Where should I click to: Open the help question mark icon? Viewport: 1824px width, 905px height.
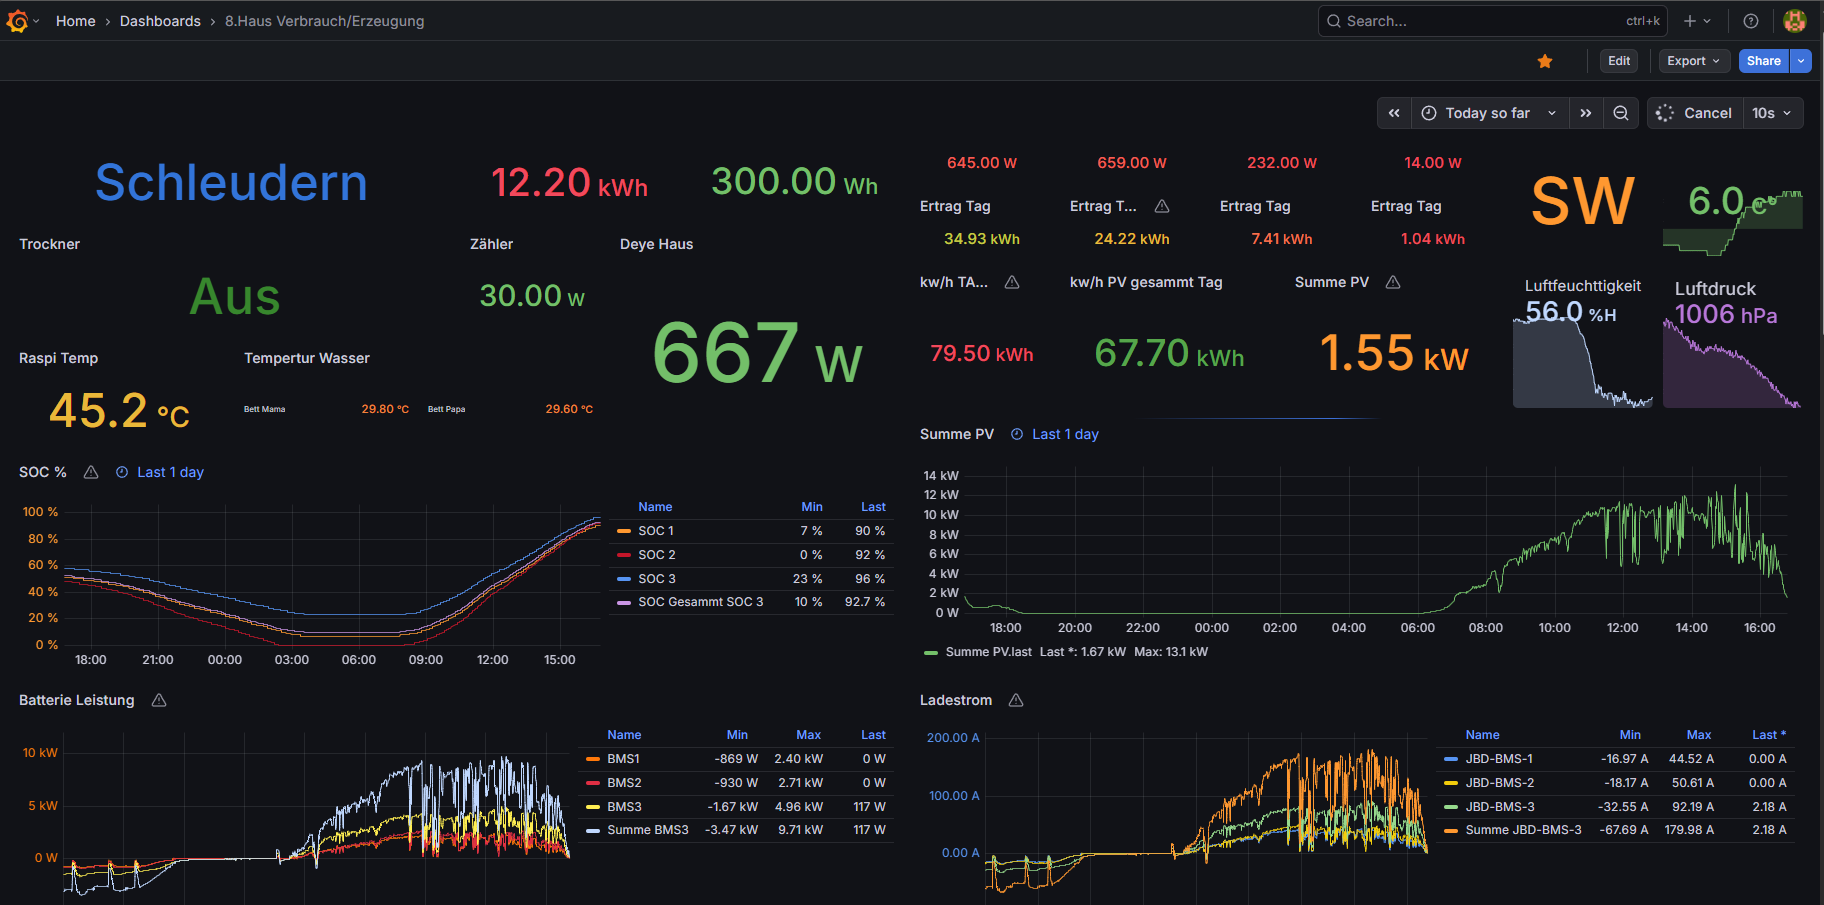point(1751,21)
